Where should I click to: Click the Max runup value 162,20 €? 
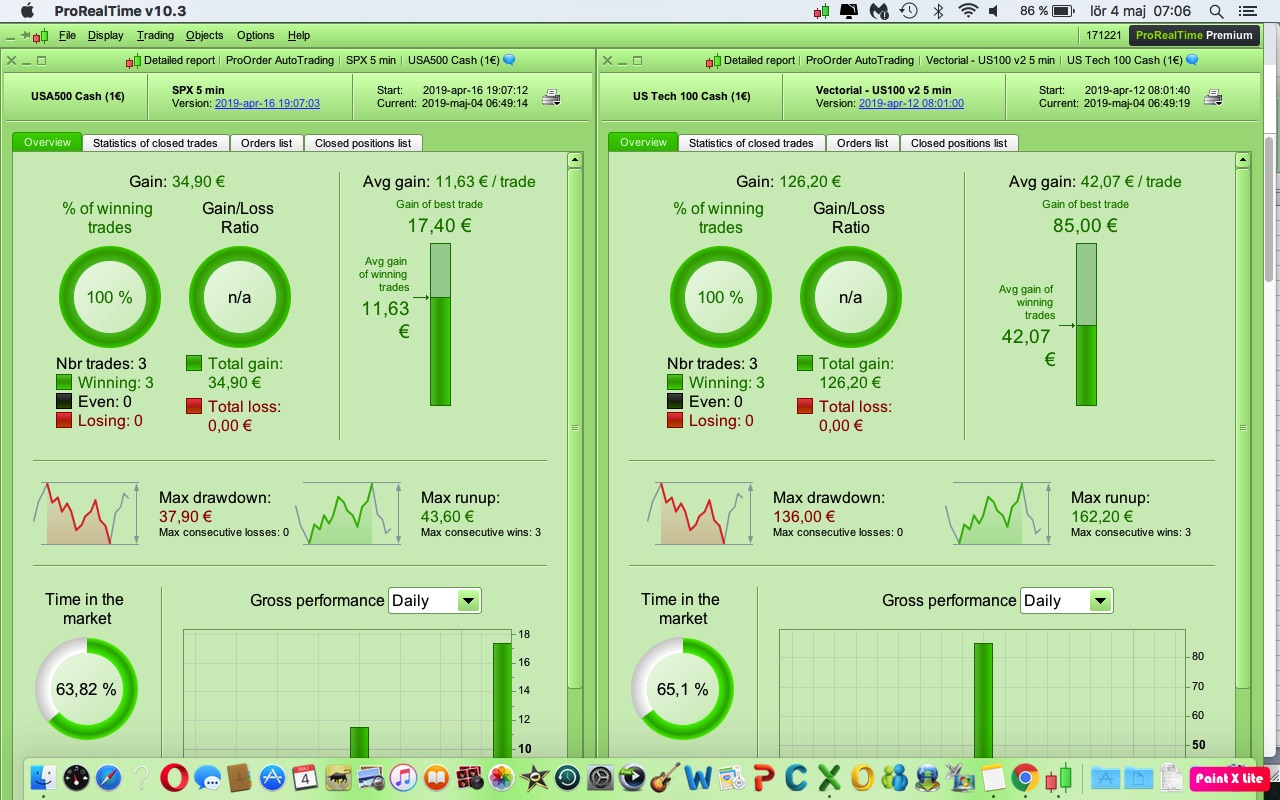click(x=1102, y=517)
